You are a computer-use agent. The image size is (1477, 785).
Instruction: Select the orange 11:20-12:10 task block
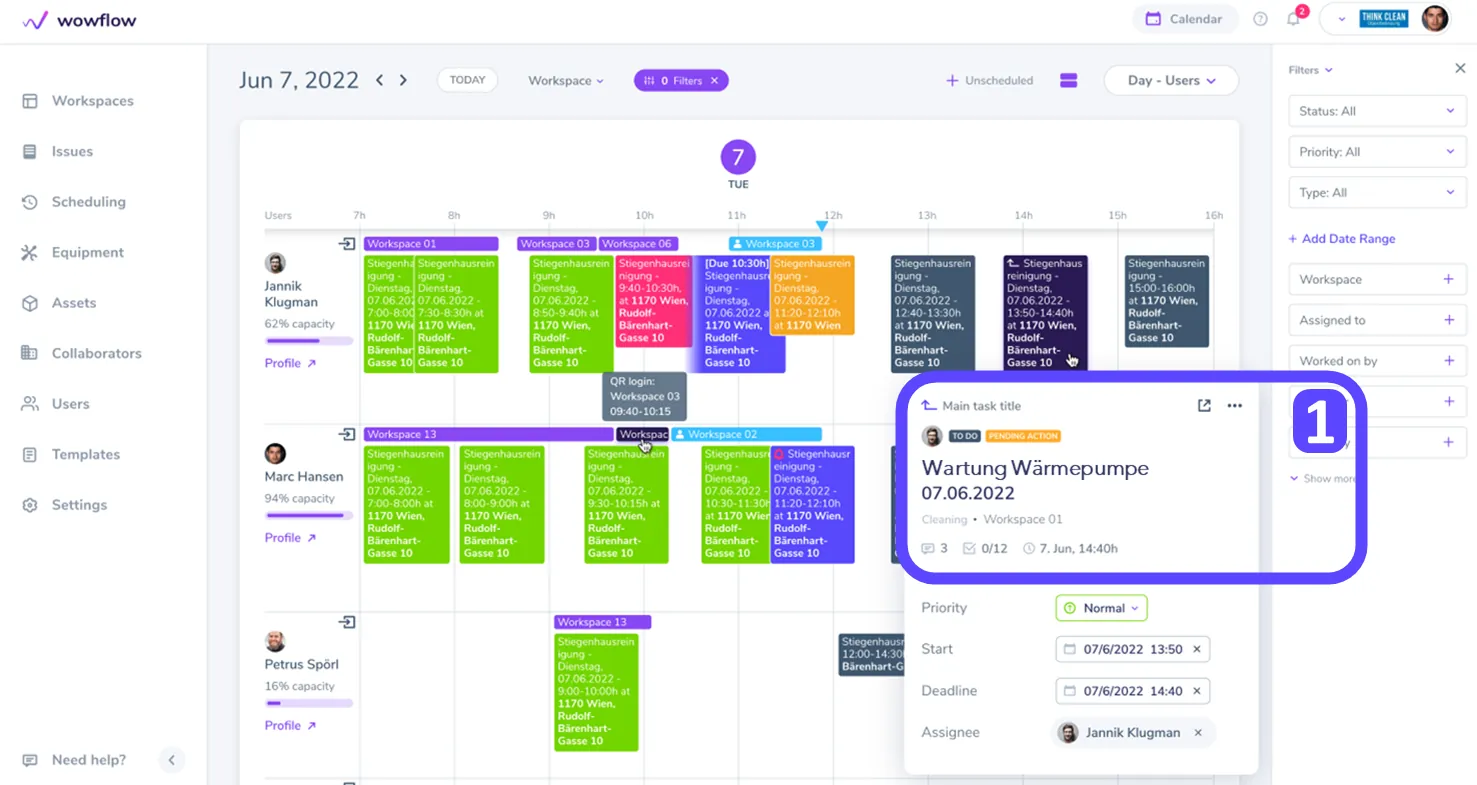812,294
